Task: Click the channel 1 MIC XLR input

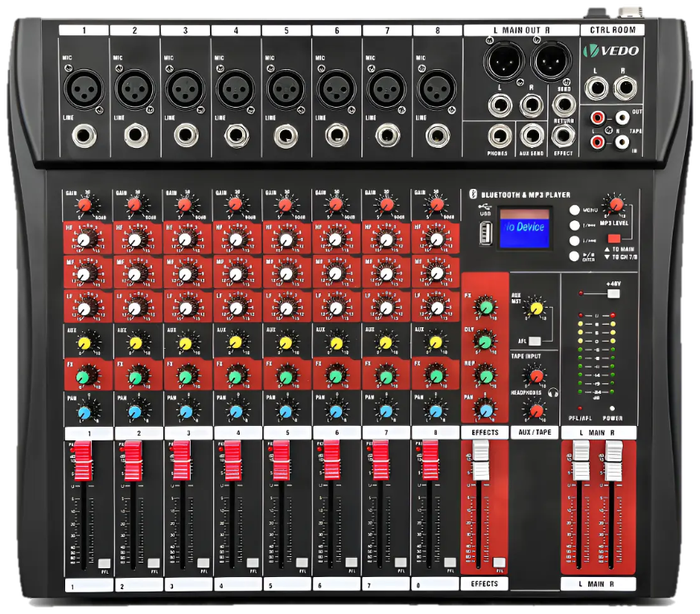Action: pyautogui.click(x=83, y=88)
